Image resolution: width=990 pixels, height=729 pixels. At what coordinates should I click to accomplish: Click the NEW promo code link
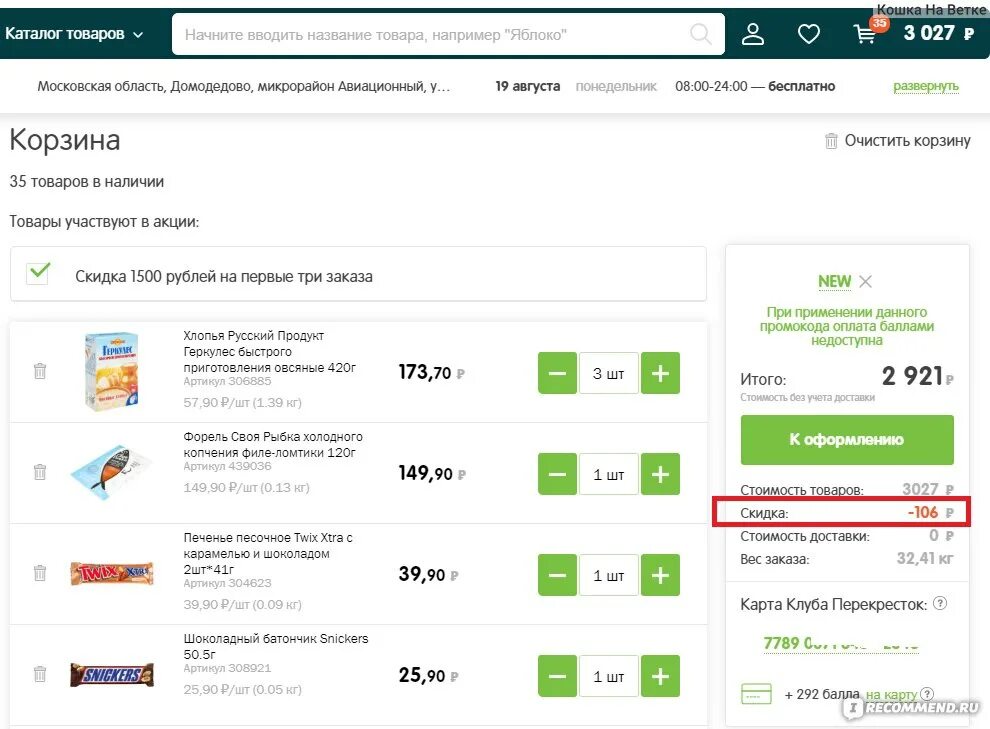(835, 282)
